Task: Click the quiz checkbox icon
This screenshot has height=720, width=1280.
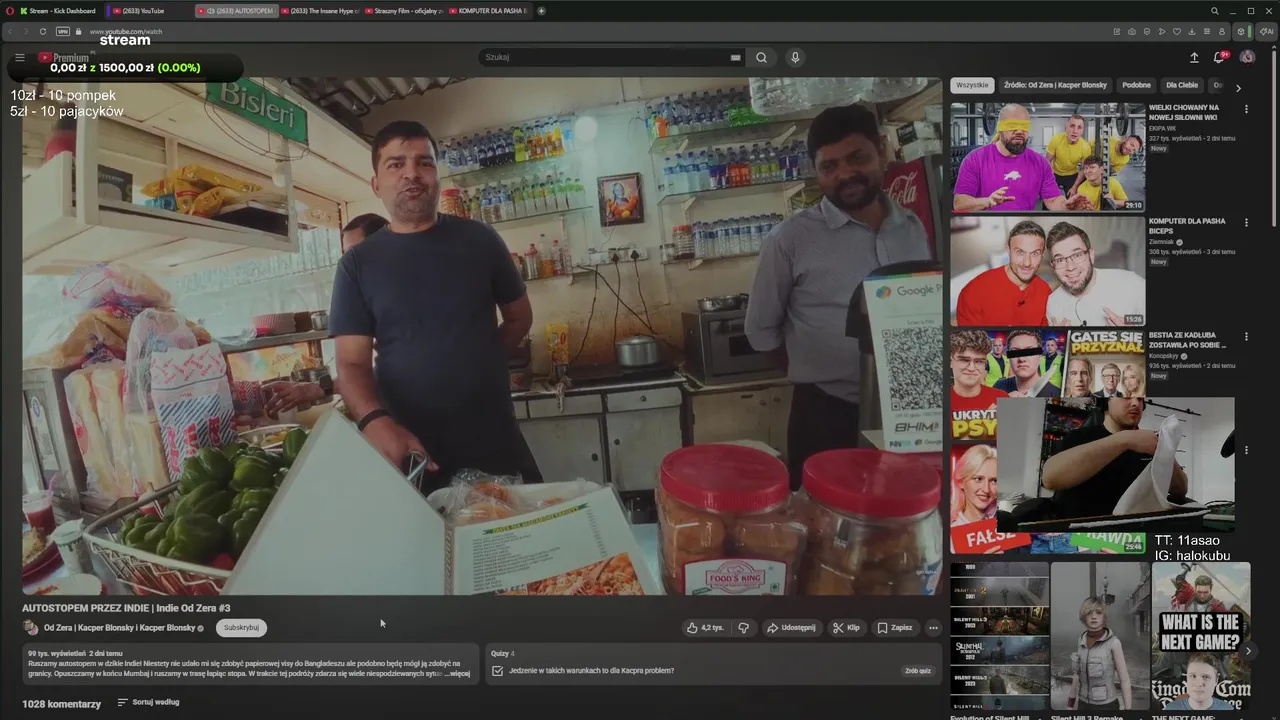Action: pos(498,671)
